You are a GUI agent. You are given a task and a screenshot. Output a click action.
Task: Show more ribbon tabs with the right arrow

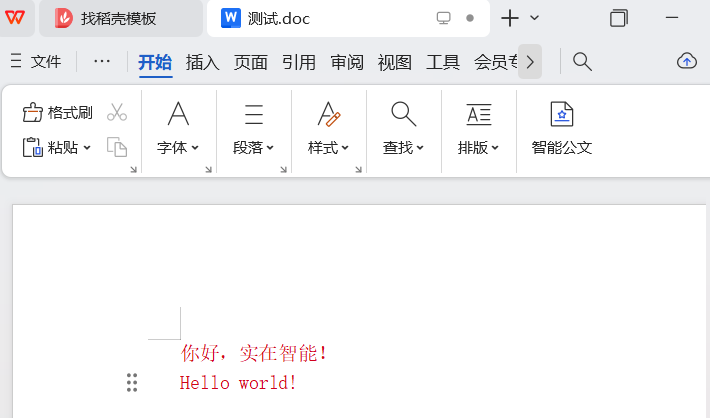[x=530, y=62]
